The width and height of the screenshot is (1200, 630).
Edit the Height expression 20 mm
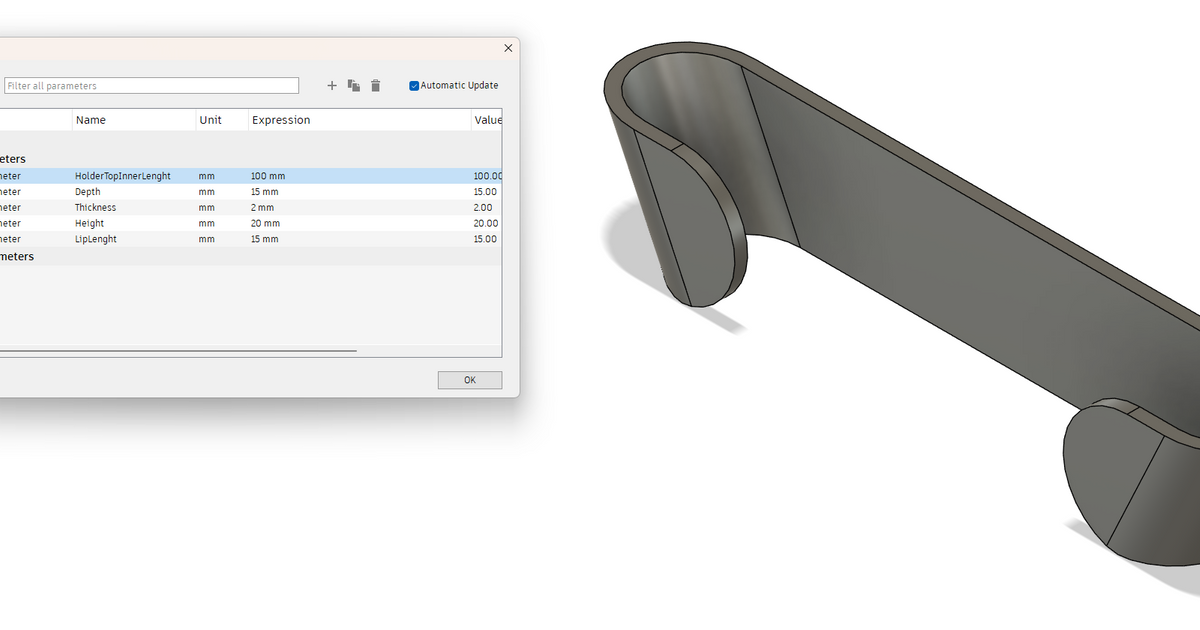pos(265,224)
